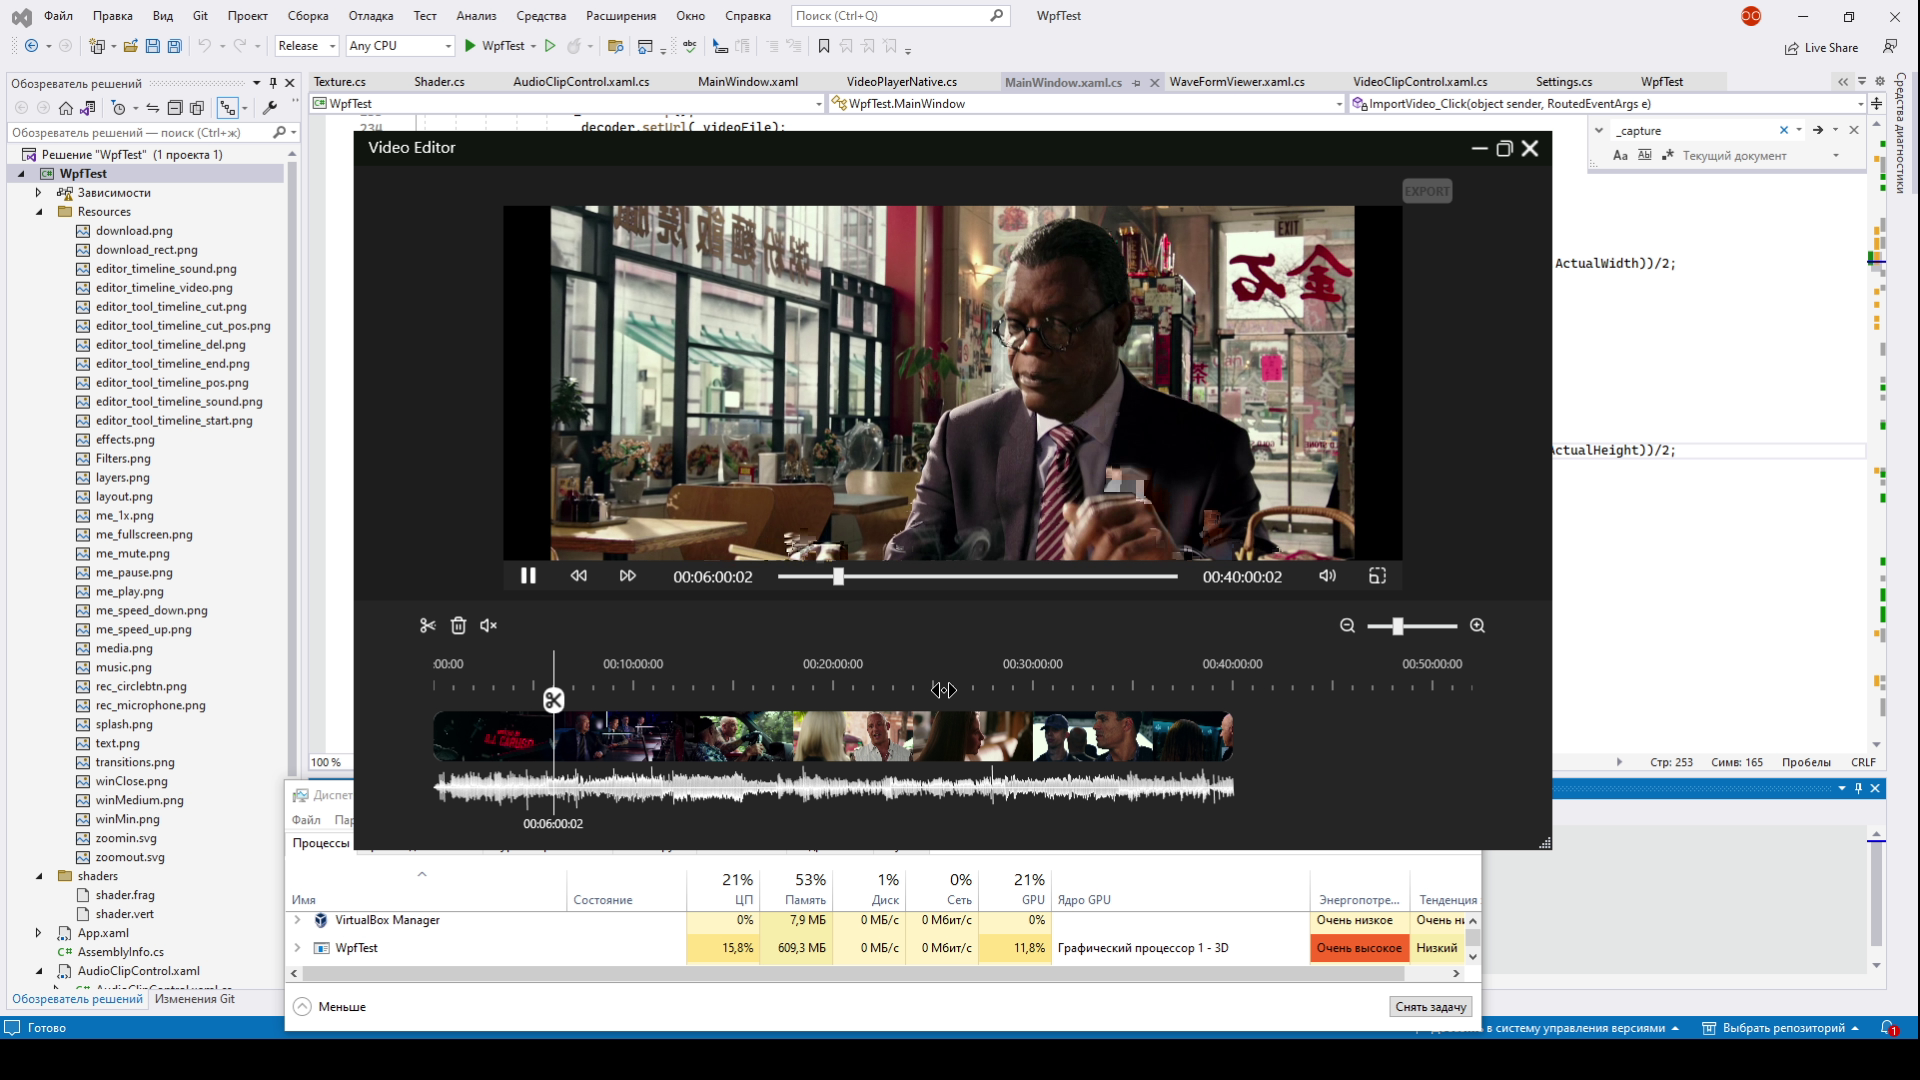This screenshot has width=1920, height=1080.
Task: Open the Release configuration dropdown
Action: [307, 46]
